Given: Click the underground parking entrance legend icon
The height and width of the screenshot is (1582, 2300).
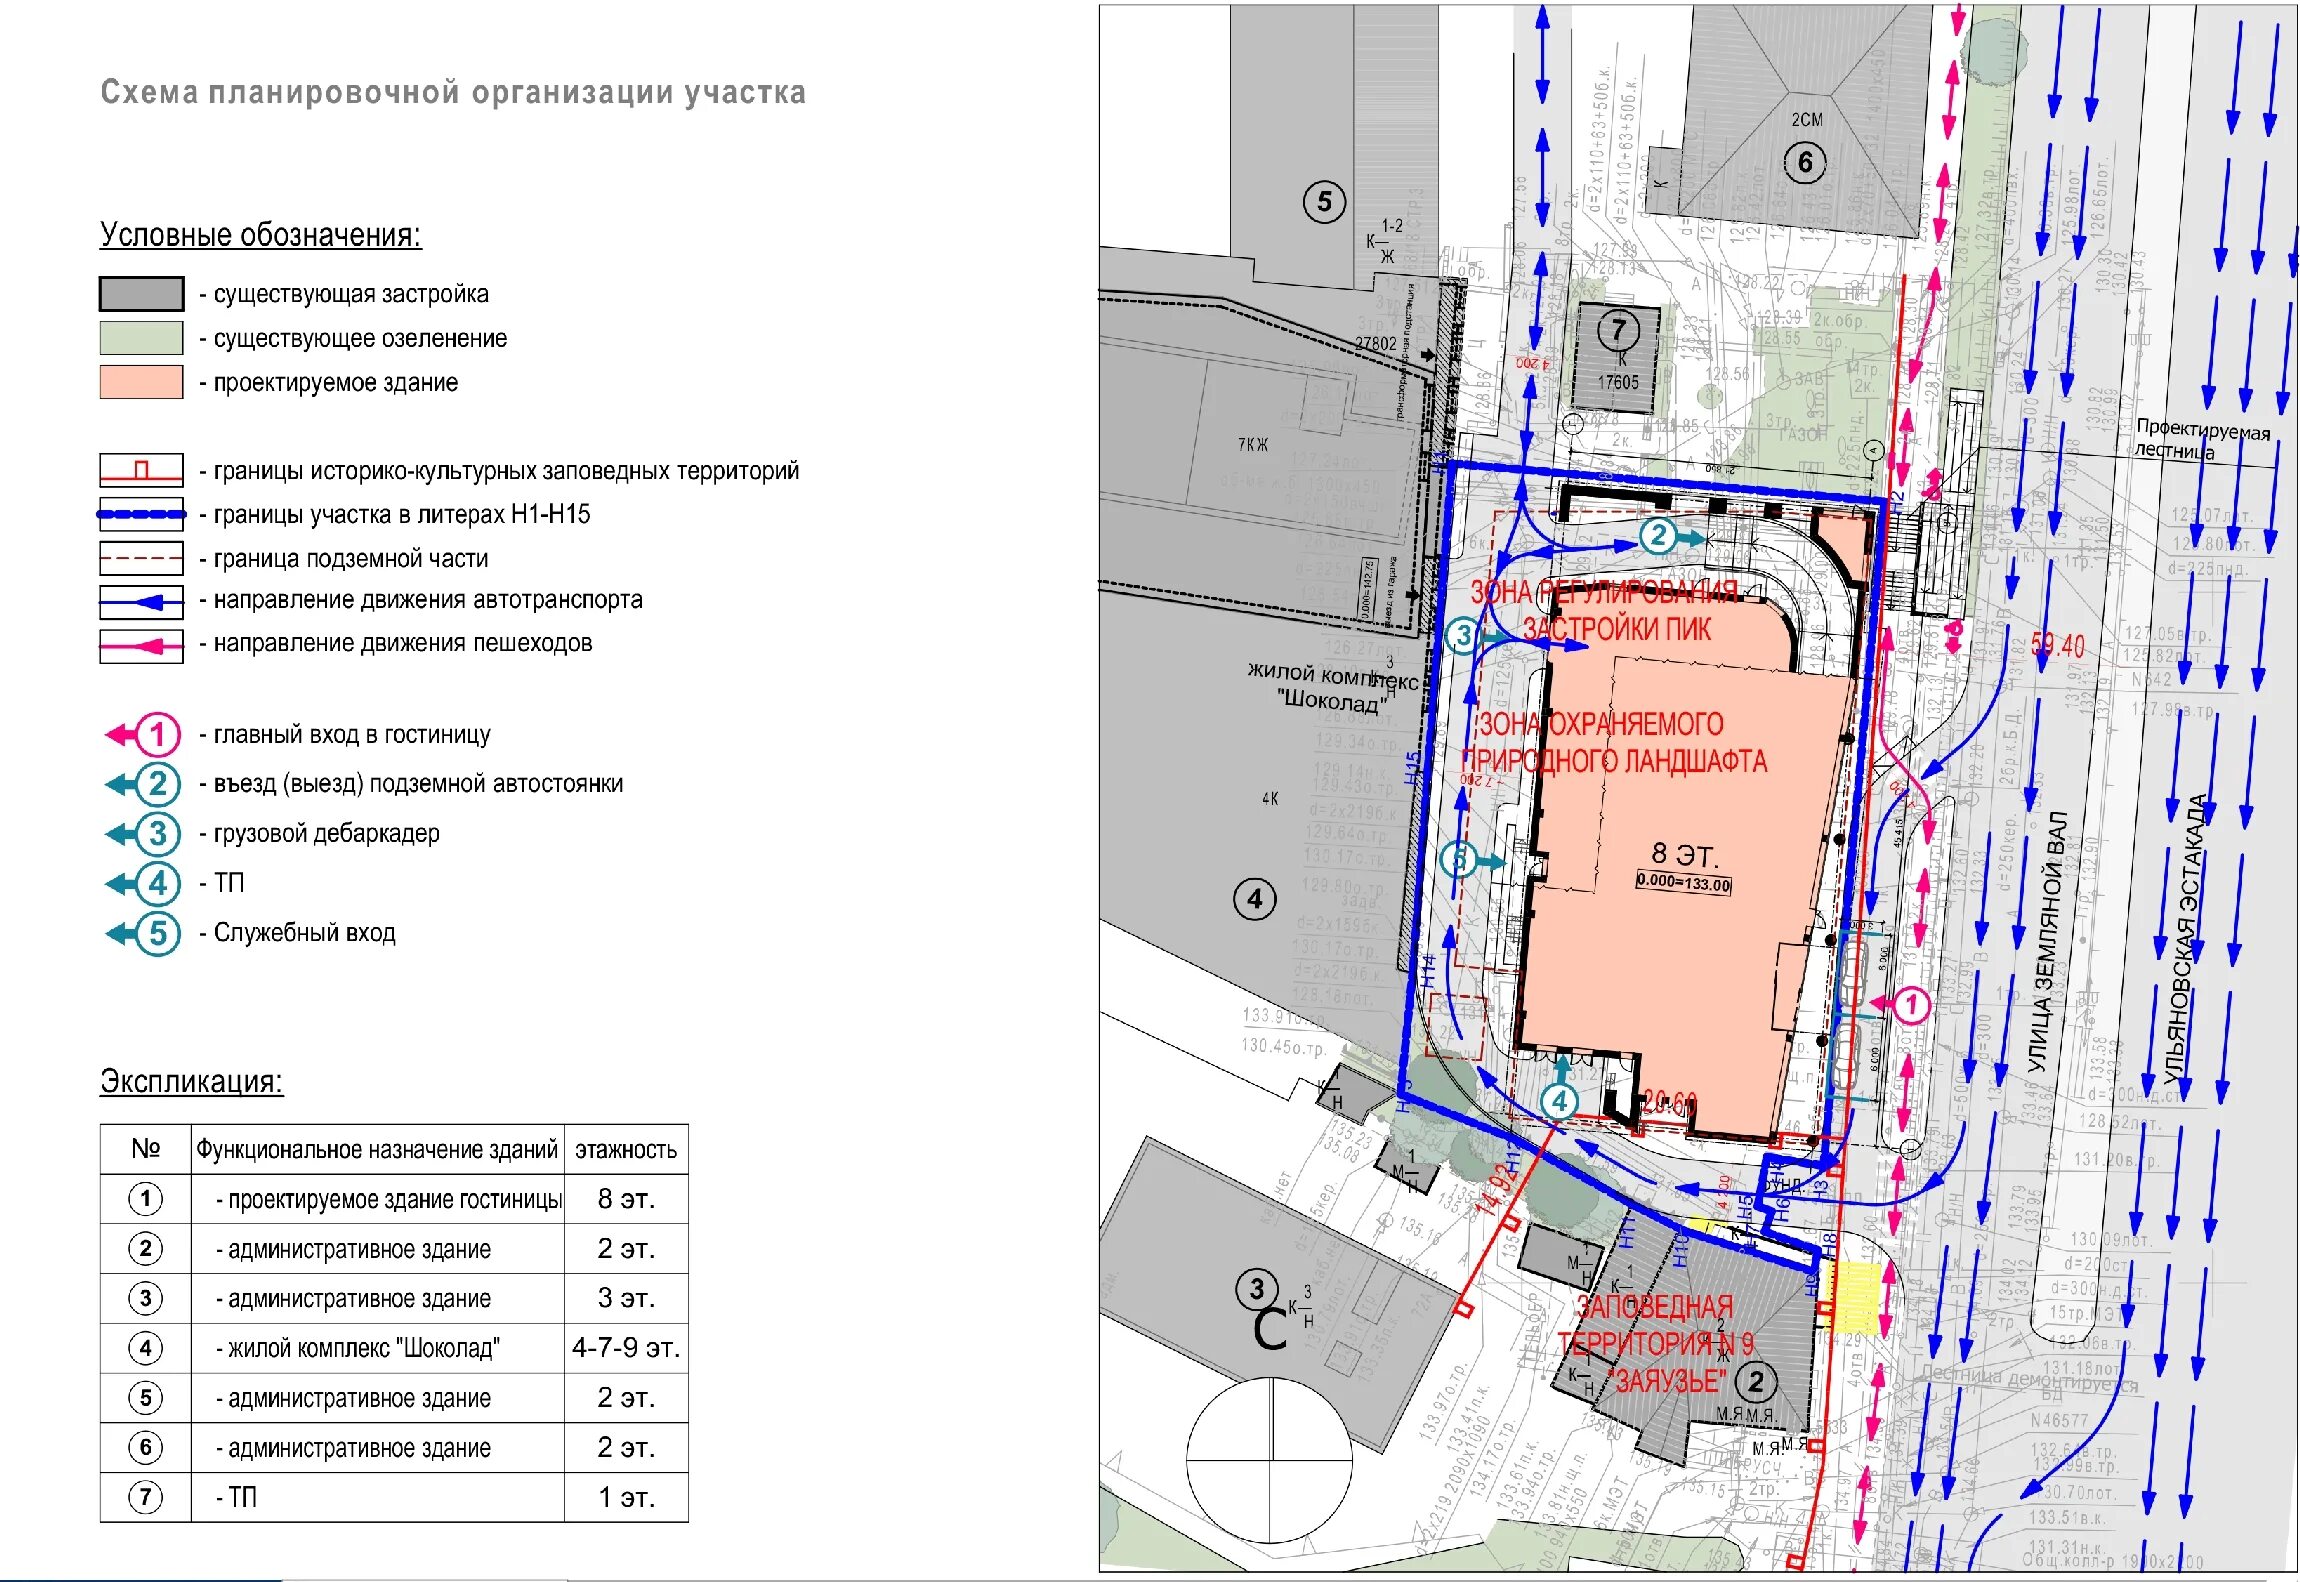Looking at the screenshot, I should (156, 784).
